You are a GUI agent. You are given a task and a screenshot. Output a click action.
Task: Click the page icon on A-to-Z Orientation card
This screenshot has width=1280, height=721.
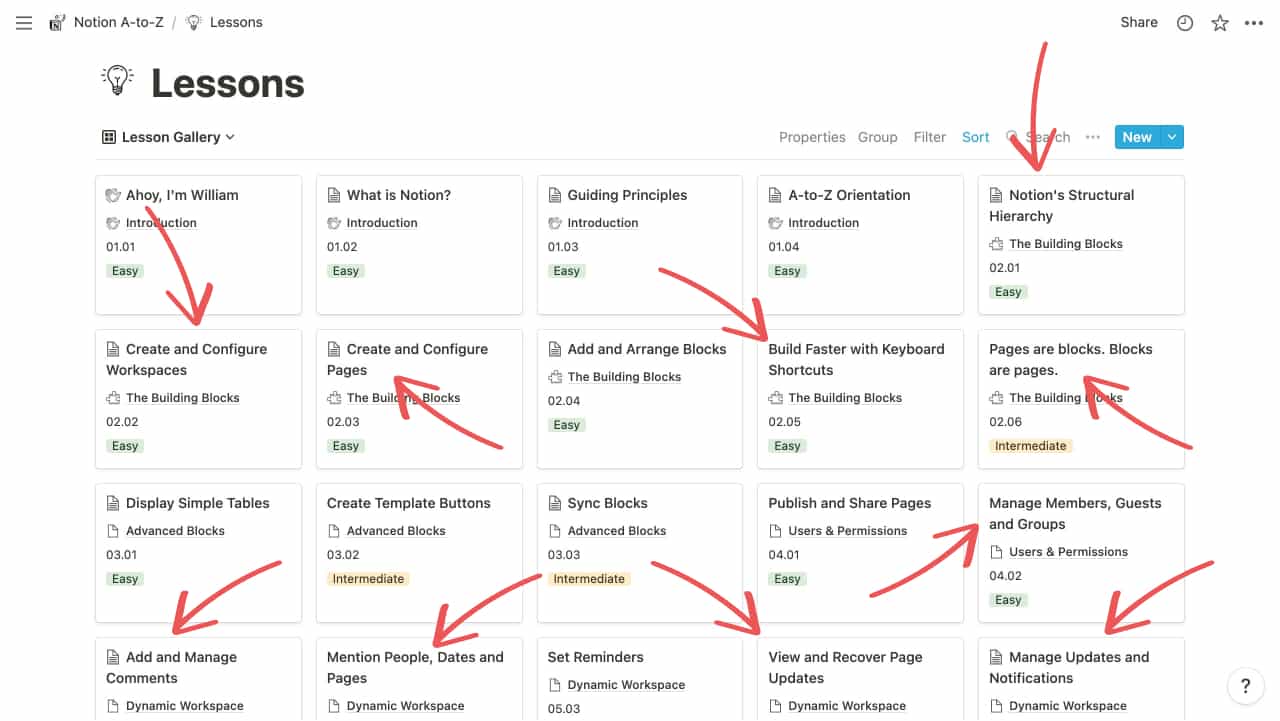[776, 195]
